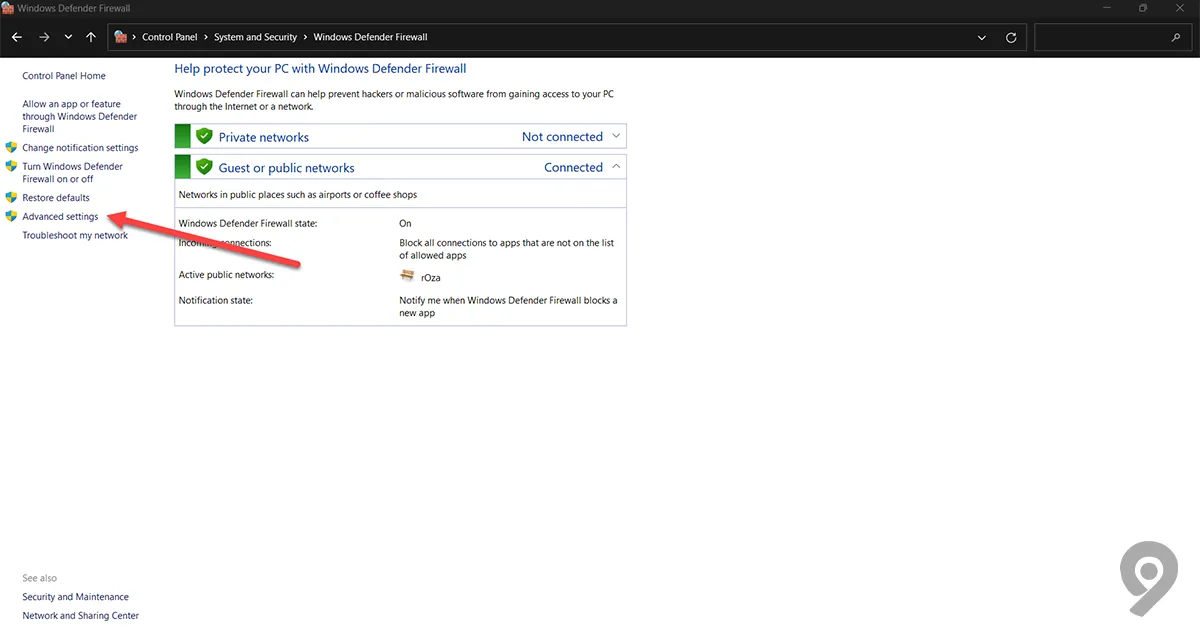Select System and Security in breadcrumb
The width and height of the screenshot is (1200, 637).
pyautogui.click(x=255, y=37)
